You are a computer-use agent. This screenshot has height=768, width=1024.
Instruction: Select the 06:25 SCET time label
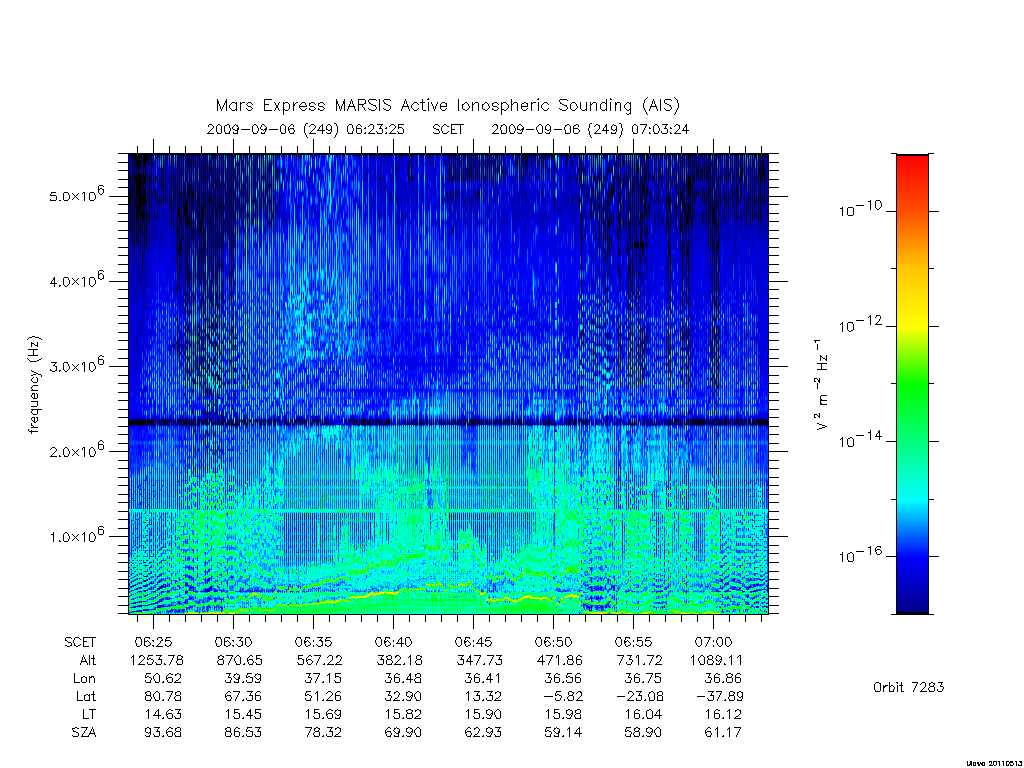tap(153, 642)
